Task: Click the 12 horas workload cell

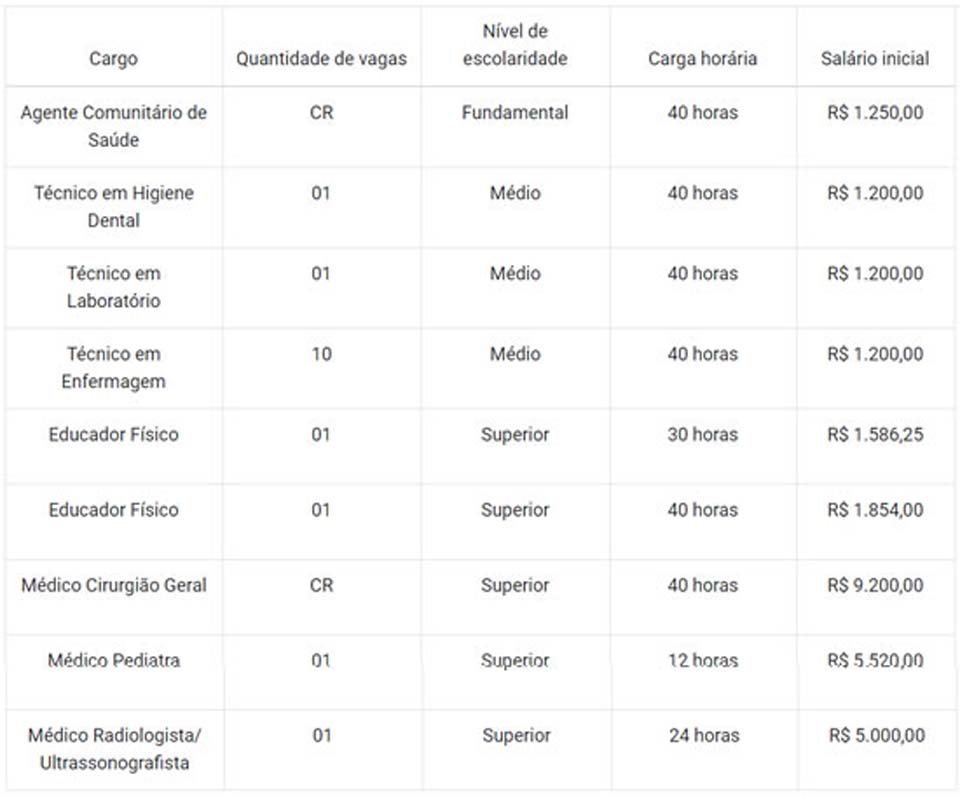Action: coord(702,660)
